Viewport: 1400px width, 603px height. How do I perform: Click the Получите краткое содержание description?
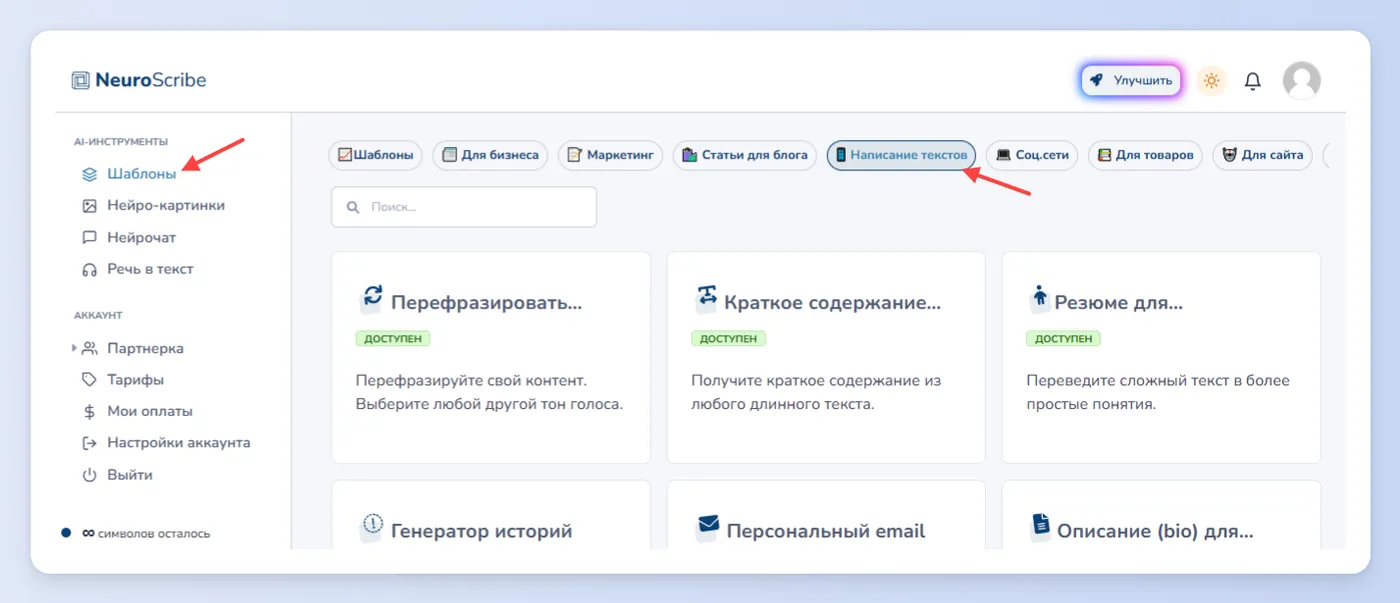click(816, 393)
